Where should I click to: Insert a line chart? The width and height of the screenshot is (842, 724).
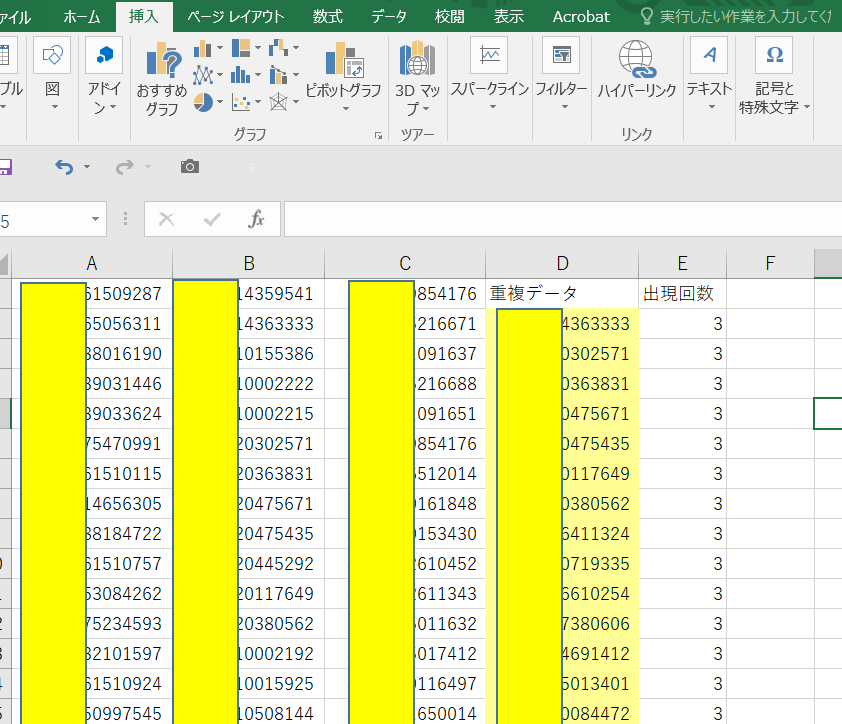click(202, 75)
